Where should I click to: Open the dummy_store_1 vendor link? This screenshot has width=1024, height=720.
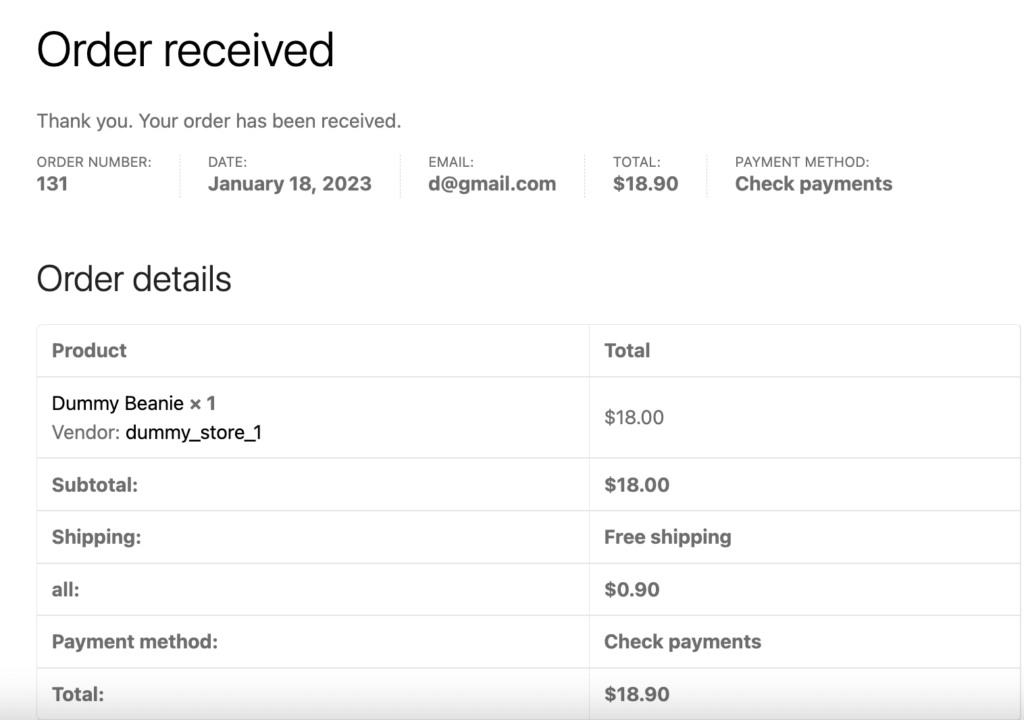coord(193,433)
